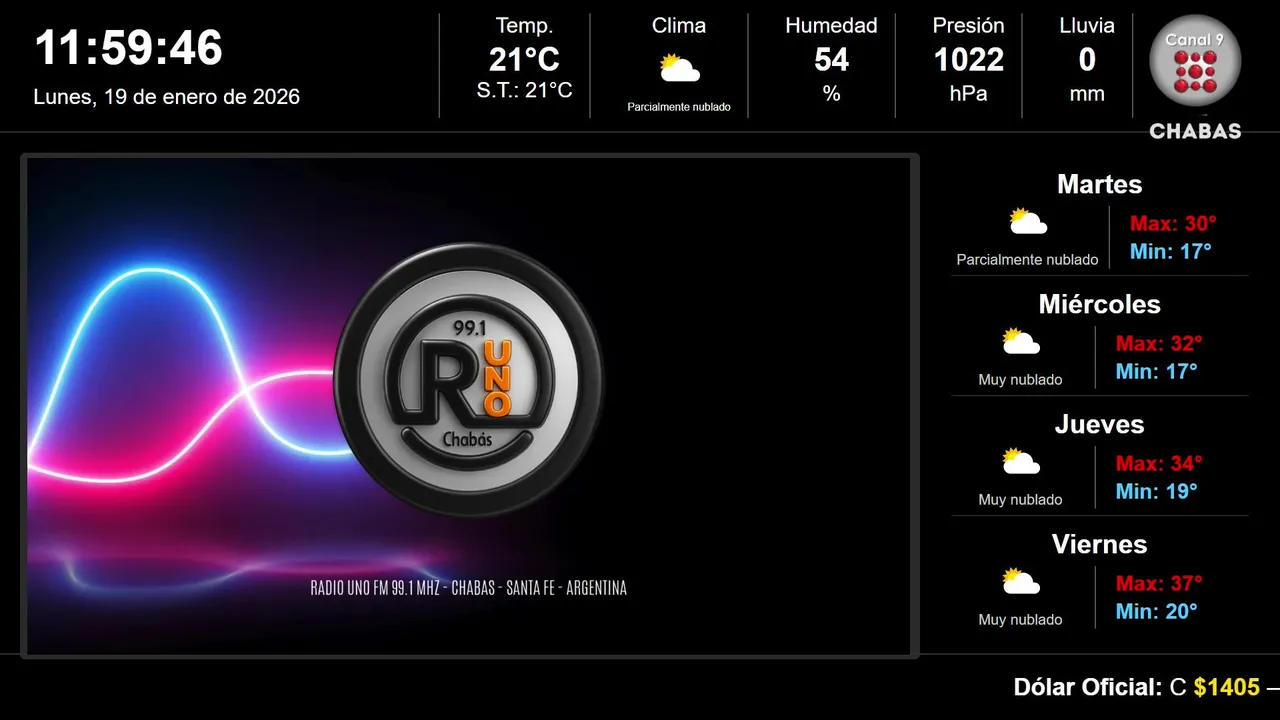Click the Miércoles day heading
Screen dimensions: 1280x720
coord(1099,304)
